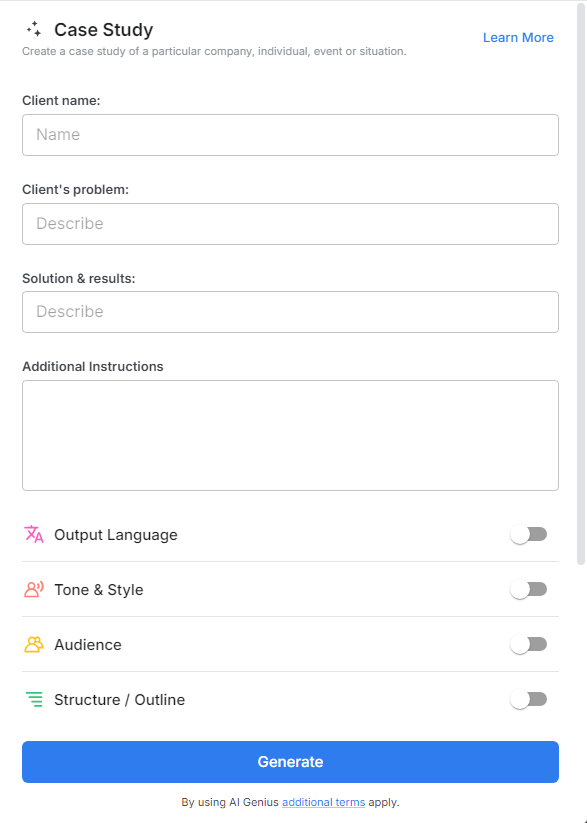587x823 pixels.
Task: Switch on Structure / Outline option
Action: pos(529,699)
